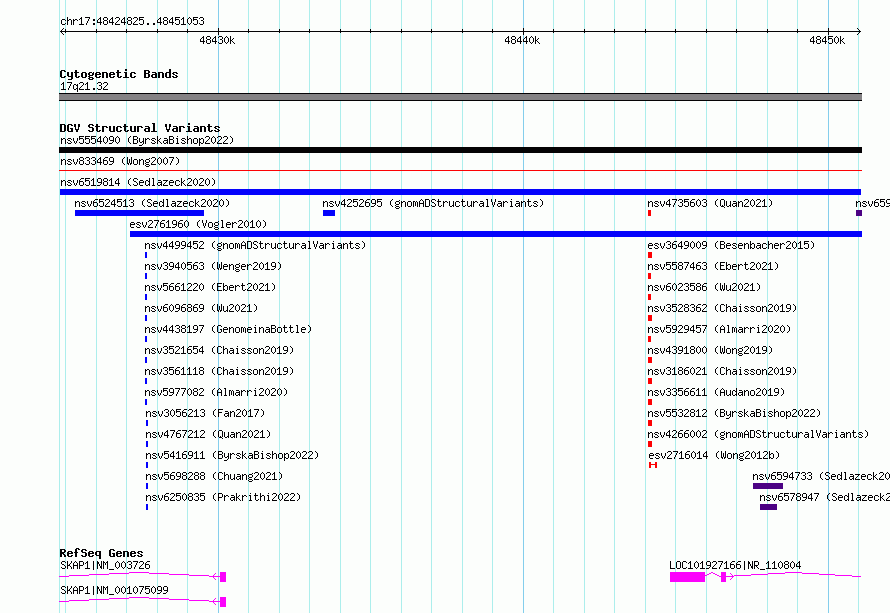
Task: Select nsv4438197 (GenomeinaBottle) variant
Action: coord(228,329)
